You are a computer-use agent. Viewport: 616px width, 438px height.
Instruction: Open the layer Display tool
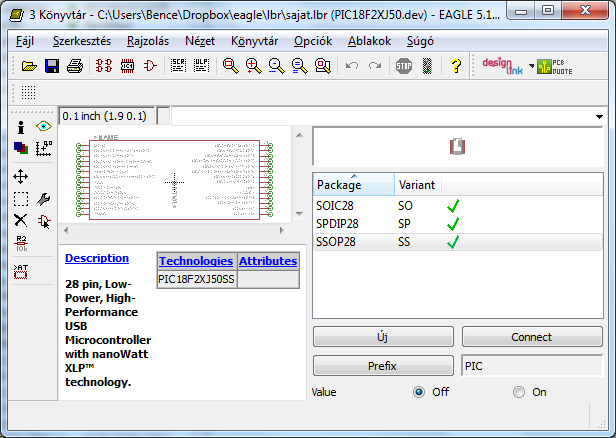coord(21,148)
